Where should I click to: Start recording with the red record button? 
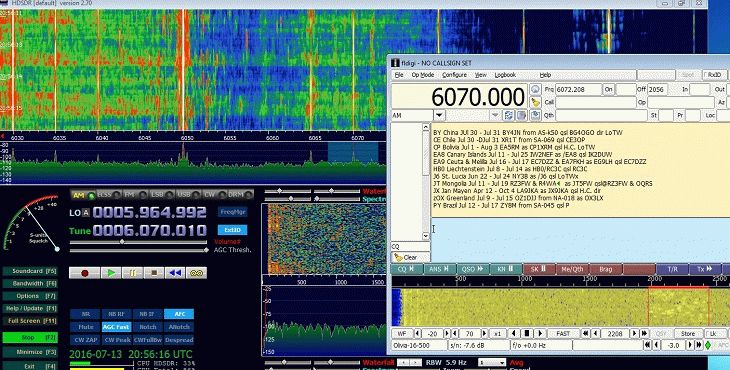84,273
